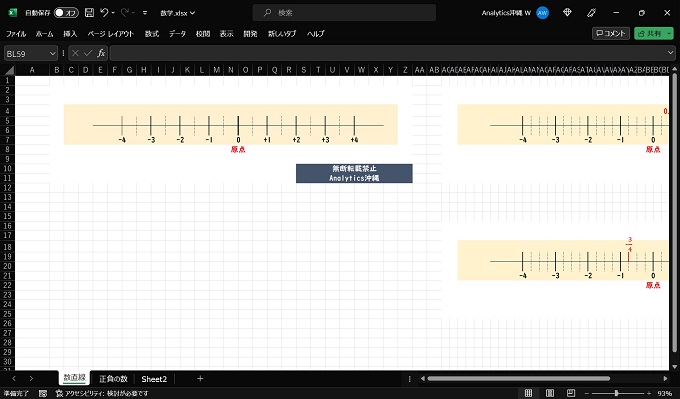Image resolution: width=680 pixels, height=399 pixels.
Task: Switch to Normal view icon
Action: point(528,393)
